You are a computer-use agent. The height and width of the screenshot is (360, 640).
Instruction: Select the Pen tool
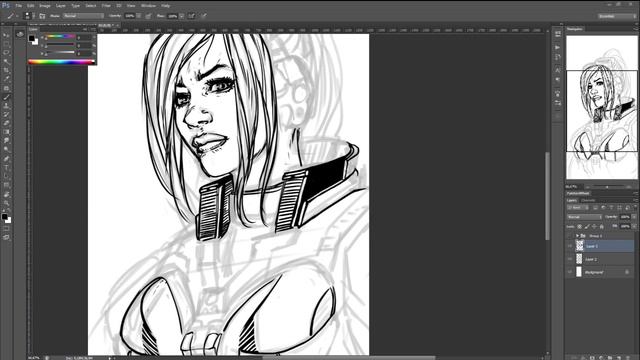coord(6,158)
